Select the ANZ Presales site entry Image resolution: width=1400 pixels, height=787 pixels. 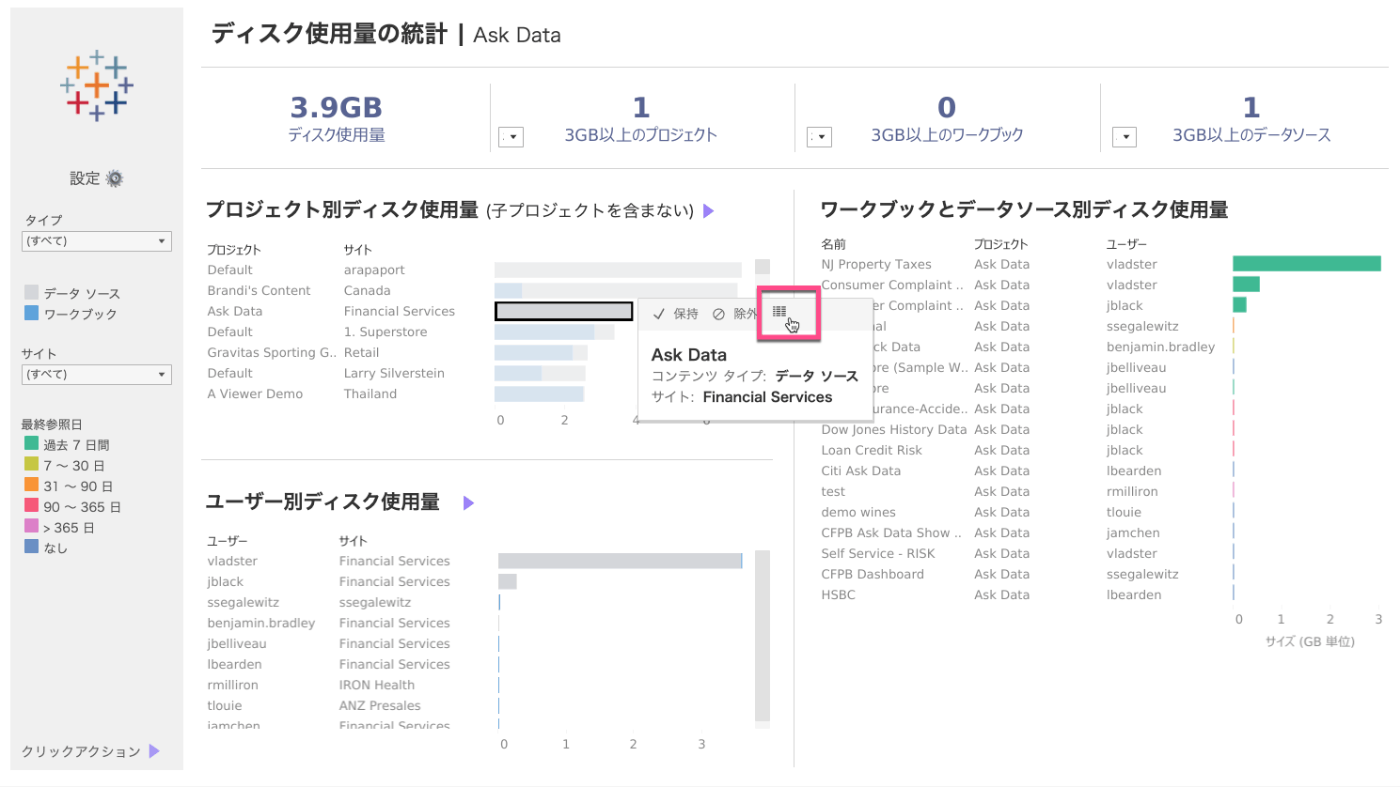point(380,706)
